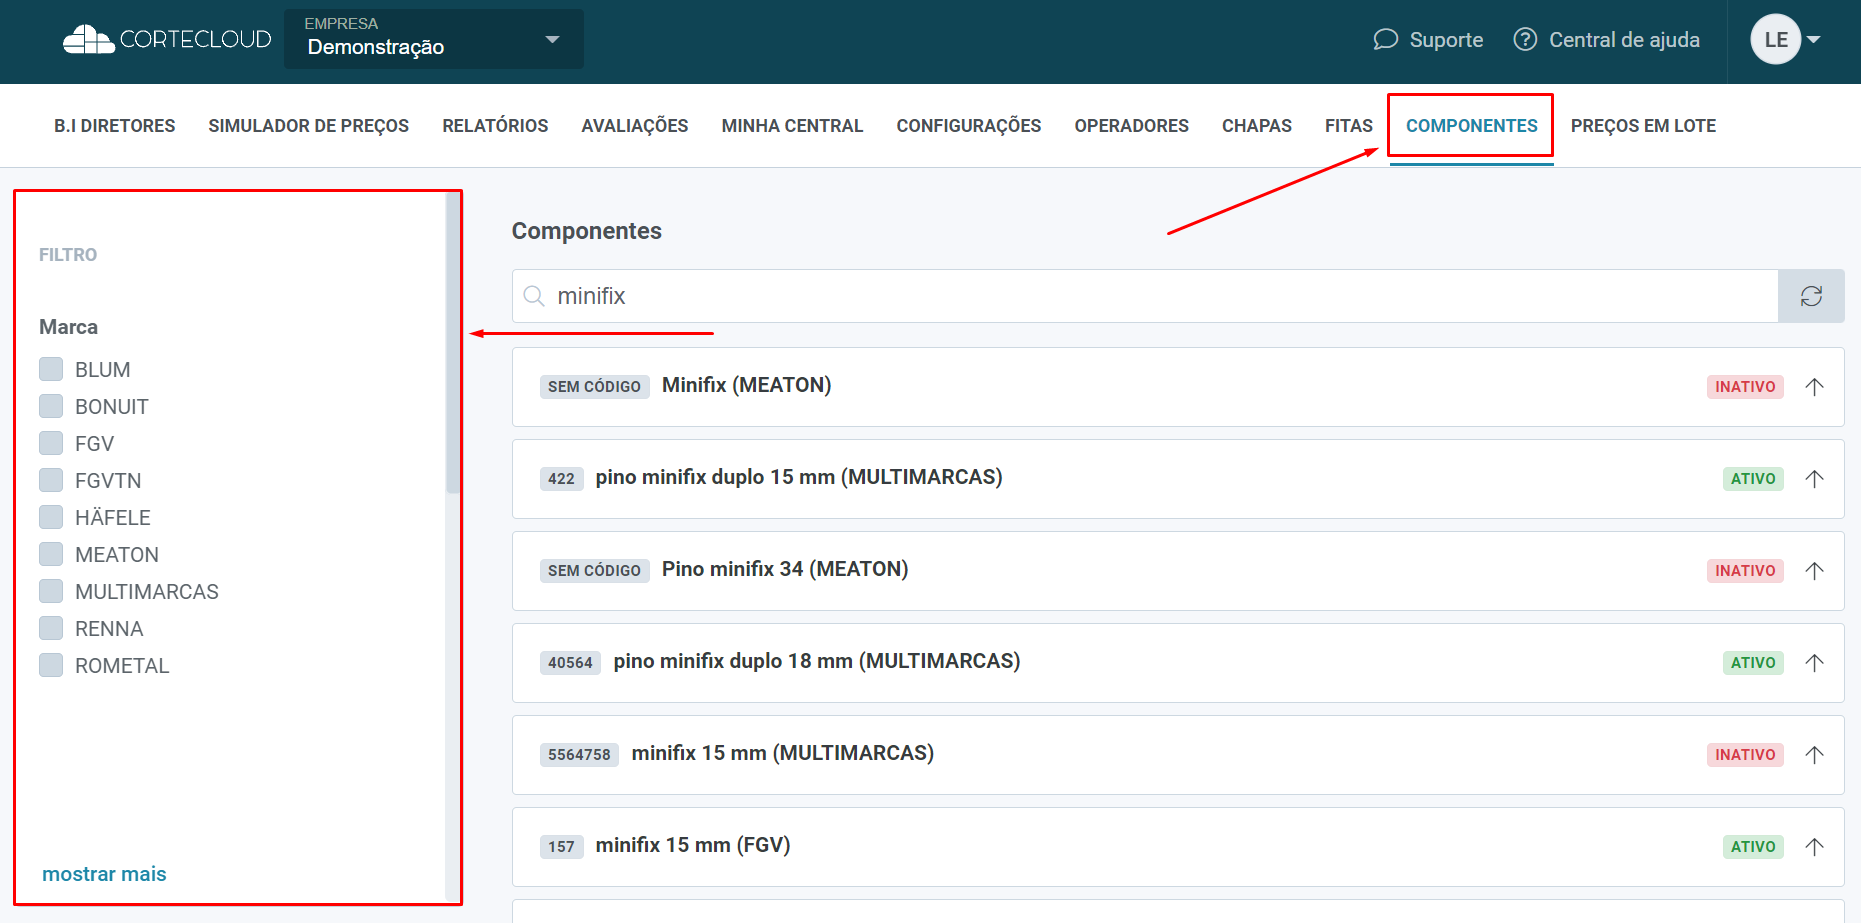Image resolution: width=1861 pixels, height=923 pixels.
Task: Tick the MULTIMARCAS filter checkbox
Action: point(51,591)
